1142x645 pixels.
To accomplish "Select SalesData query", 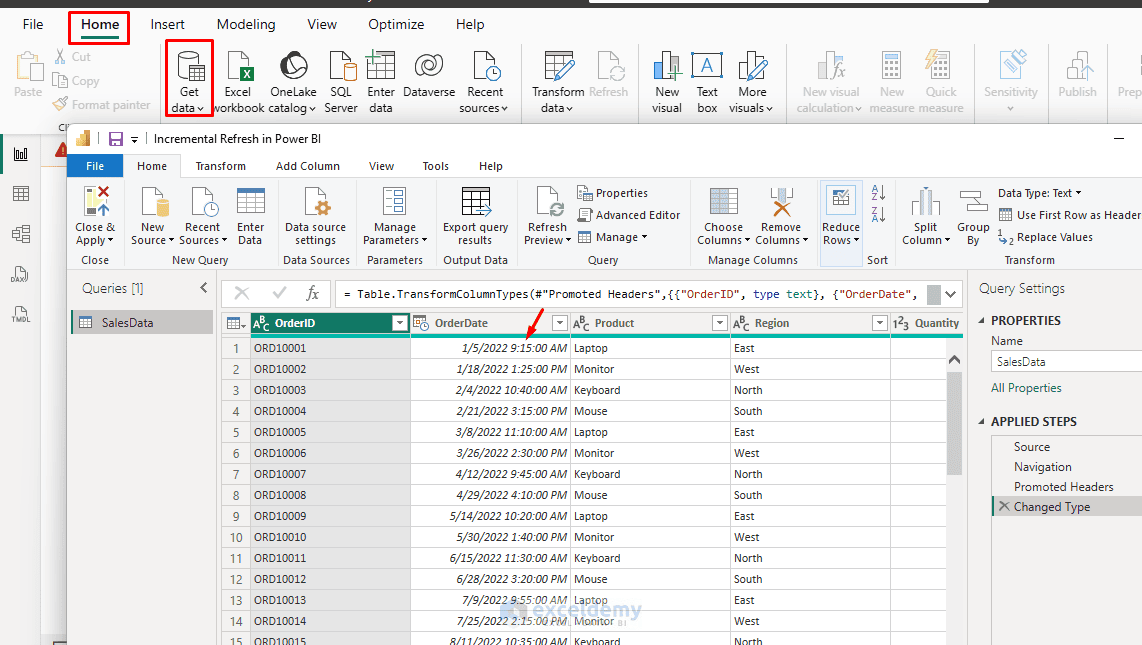I will (x=143, y=322).
